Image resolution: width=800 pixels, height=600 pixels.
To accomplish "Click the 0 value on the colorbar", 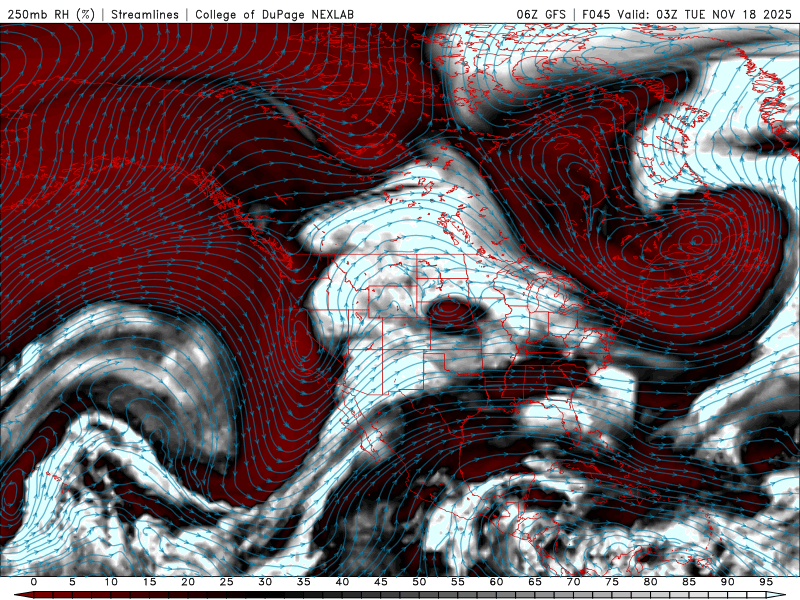I will 34,582.
